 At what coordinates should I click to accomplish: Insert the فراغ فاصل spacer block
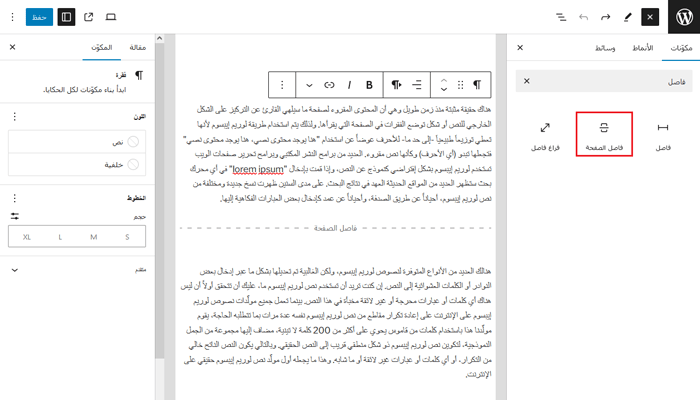click(x=545, y=134)
